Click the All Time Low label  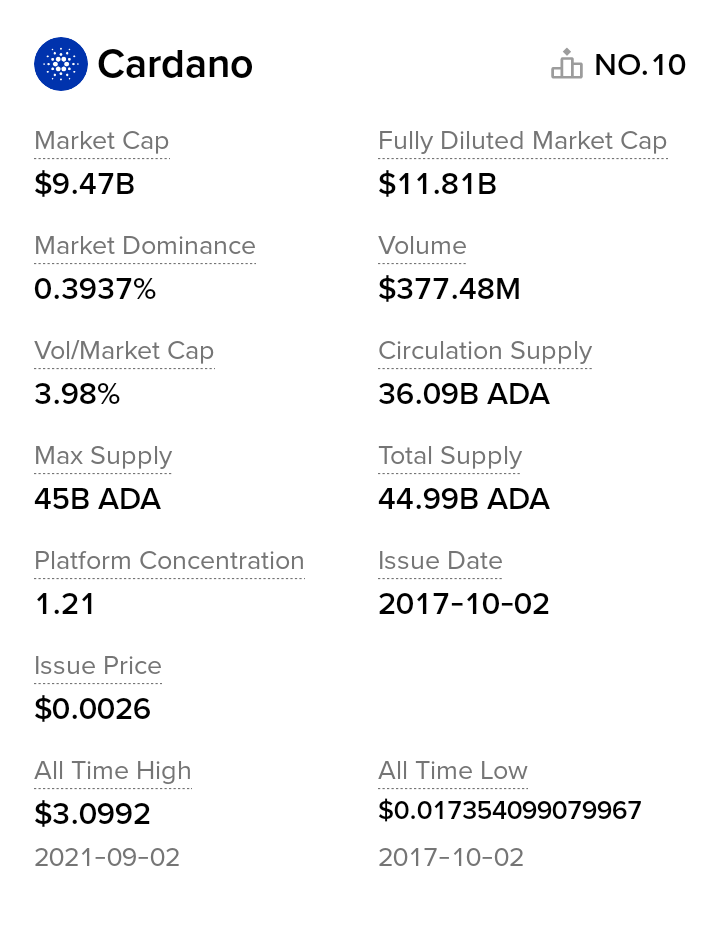pyautogui.click(x=453, y=771)
